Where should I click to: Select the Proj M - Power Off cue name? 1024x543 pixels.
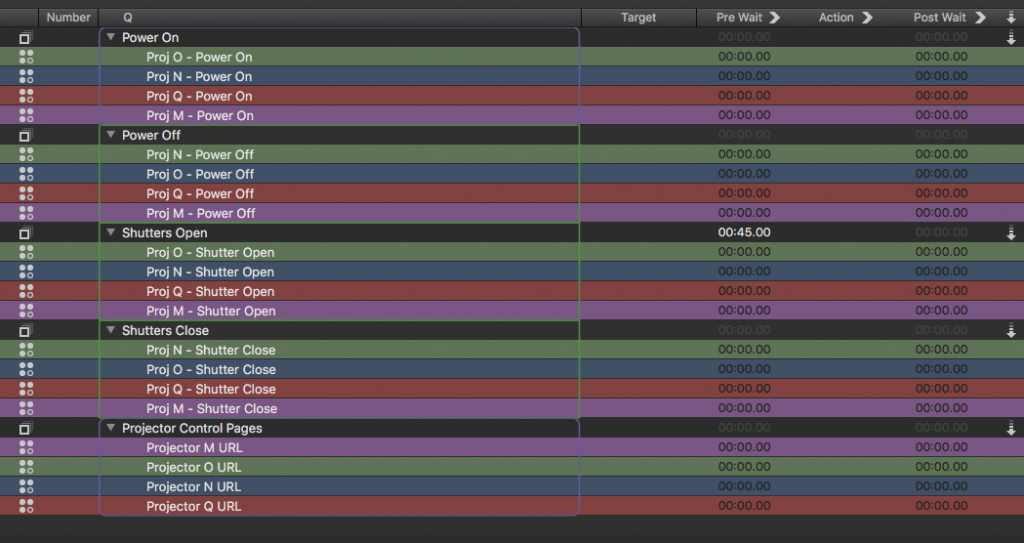pyautogui.click(x=200, y=213)
